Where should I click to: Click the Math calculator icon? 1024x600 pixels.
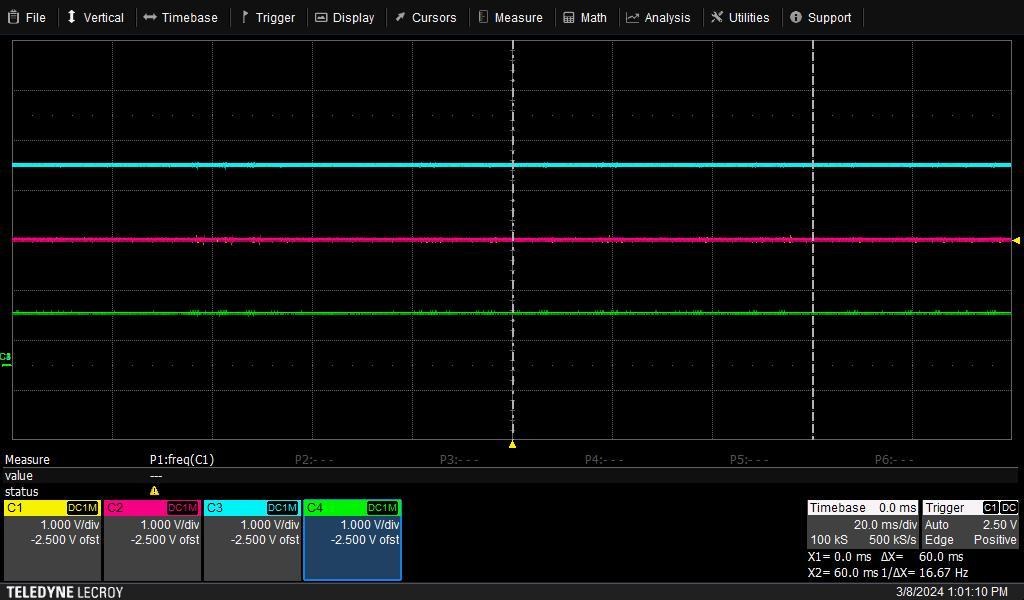coord(569,18)
